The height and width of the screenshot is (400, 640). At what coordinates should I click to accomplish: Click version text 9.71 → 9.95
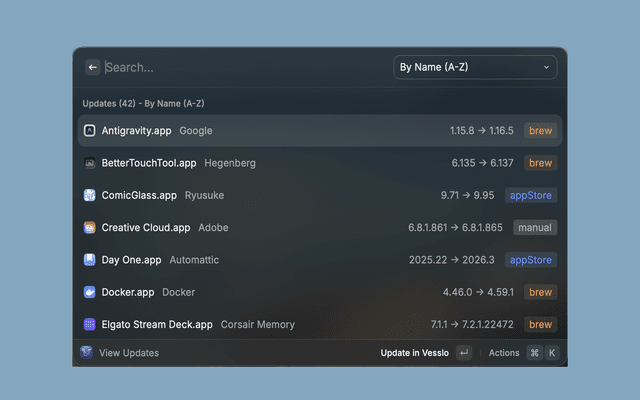tap(467, 195)
